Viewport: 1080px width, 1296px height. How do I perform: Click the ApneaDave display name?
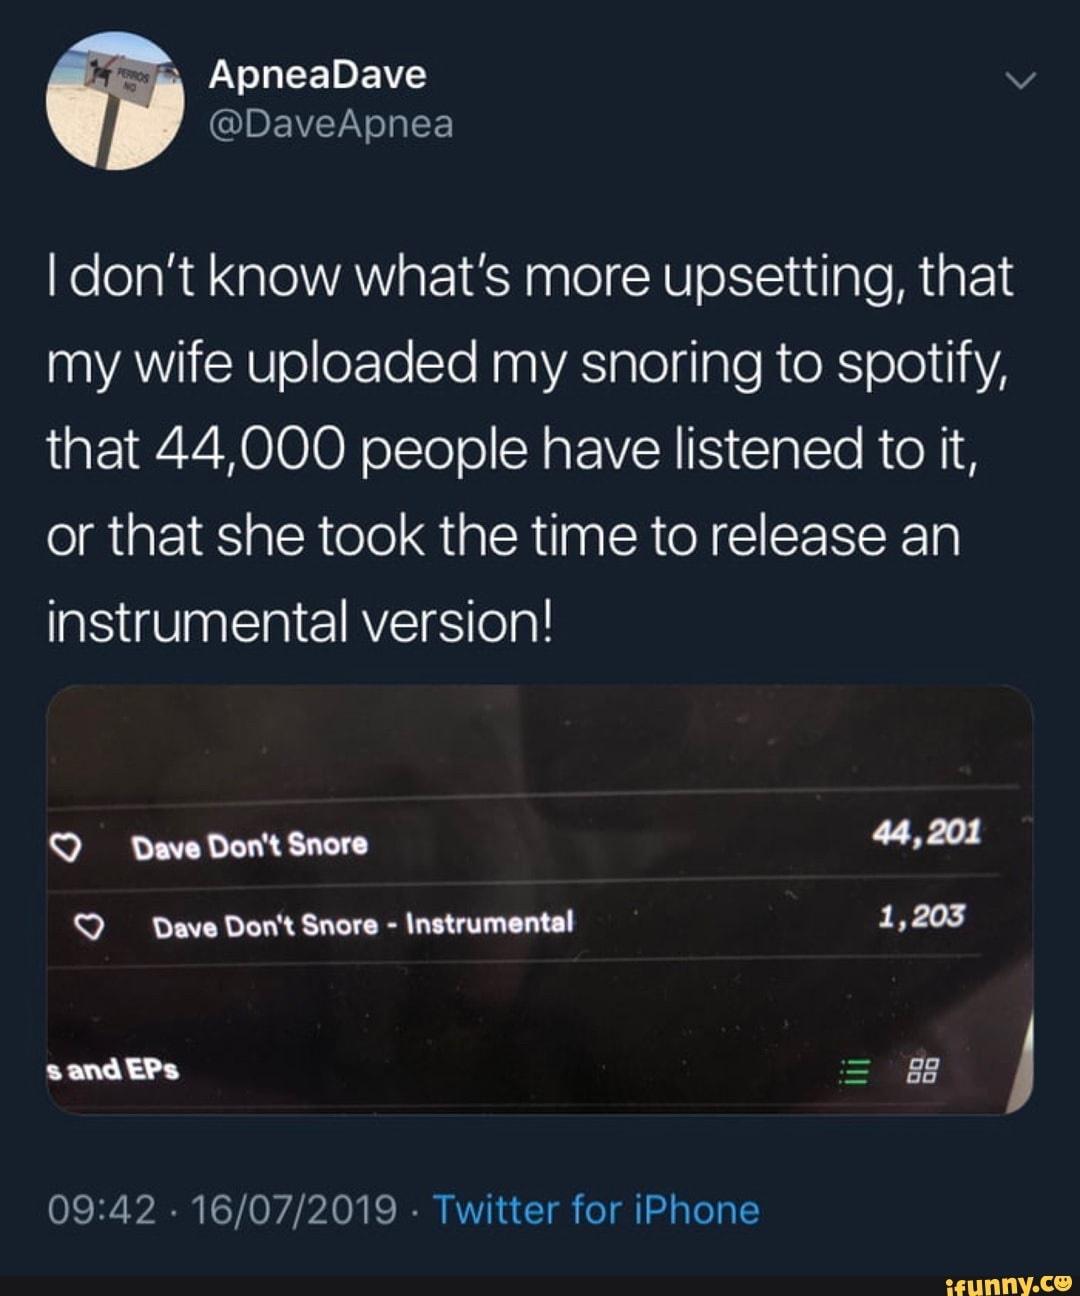(317, 75)
